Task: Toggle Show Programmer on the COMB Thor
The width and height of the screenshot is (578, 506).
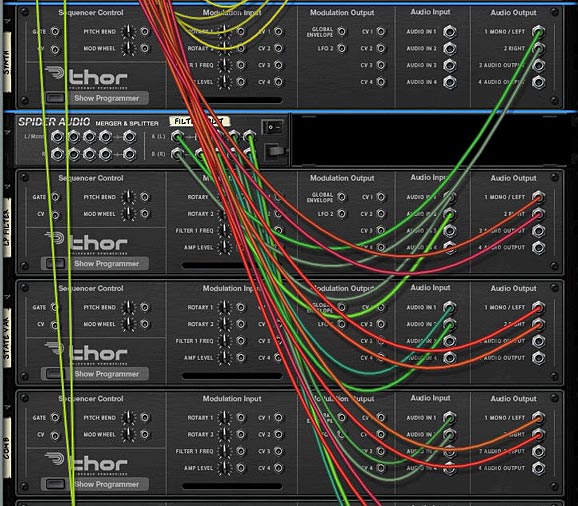Action: (55, 484)
